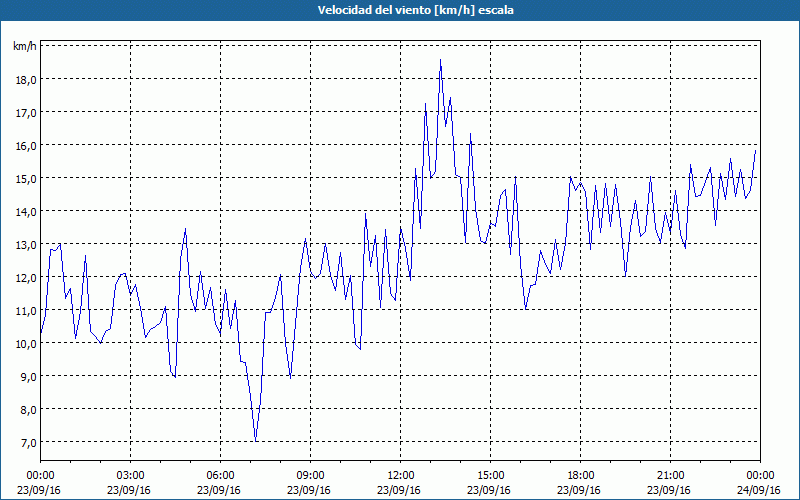Image resolution: width=800 pixels, height=500 pixels.
Task: Click the 14,0 y-axis label
Action: click(x=26, y=212)
